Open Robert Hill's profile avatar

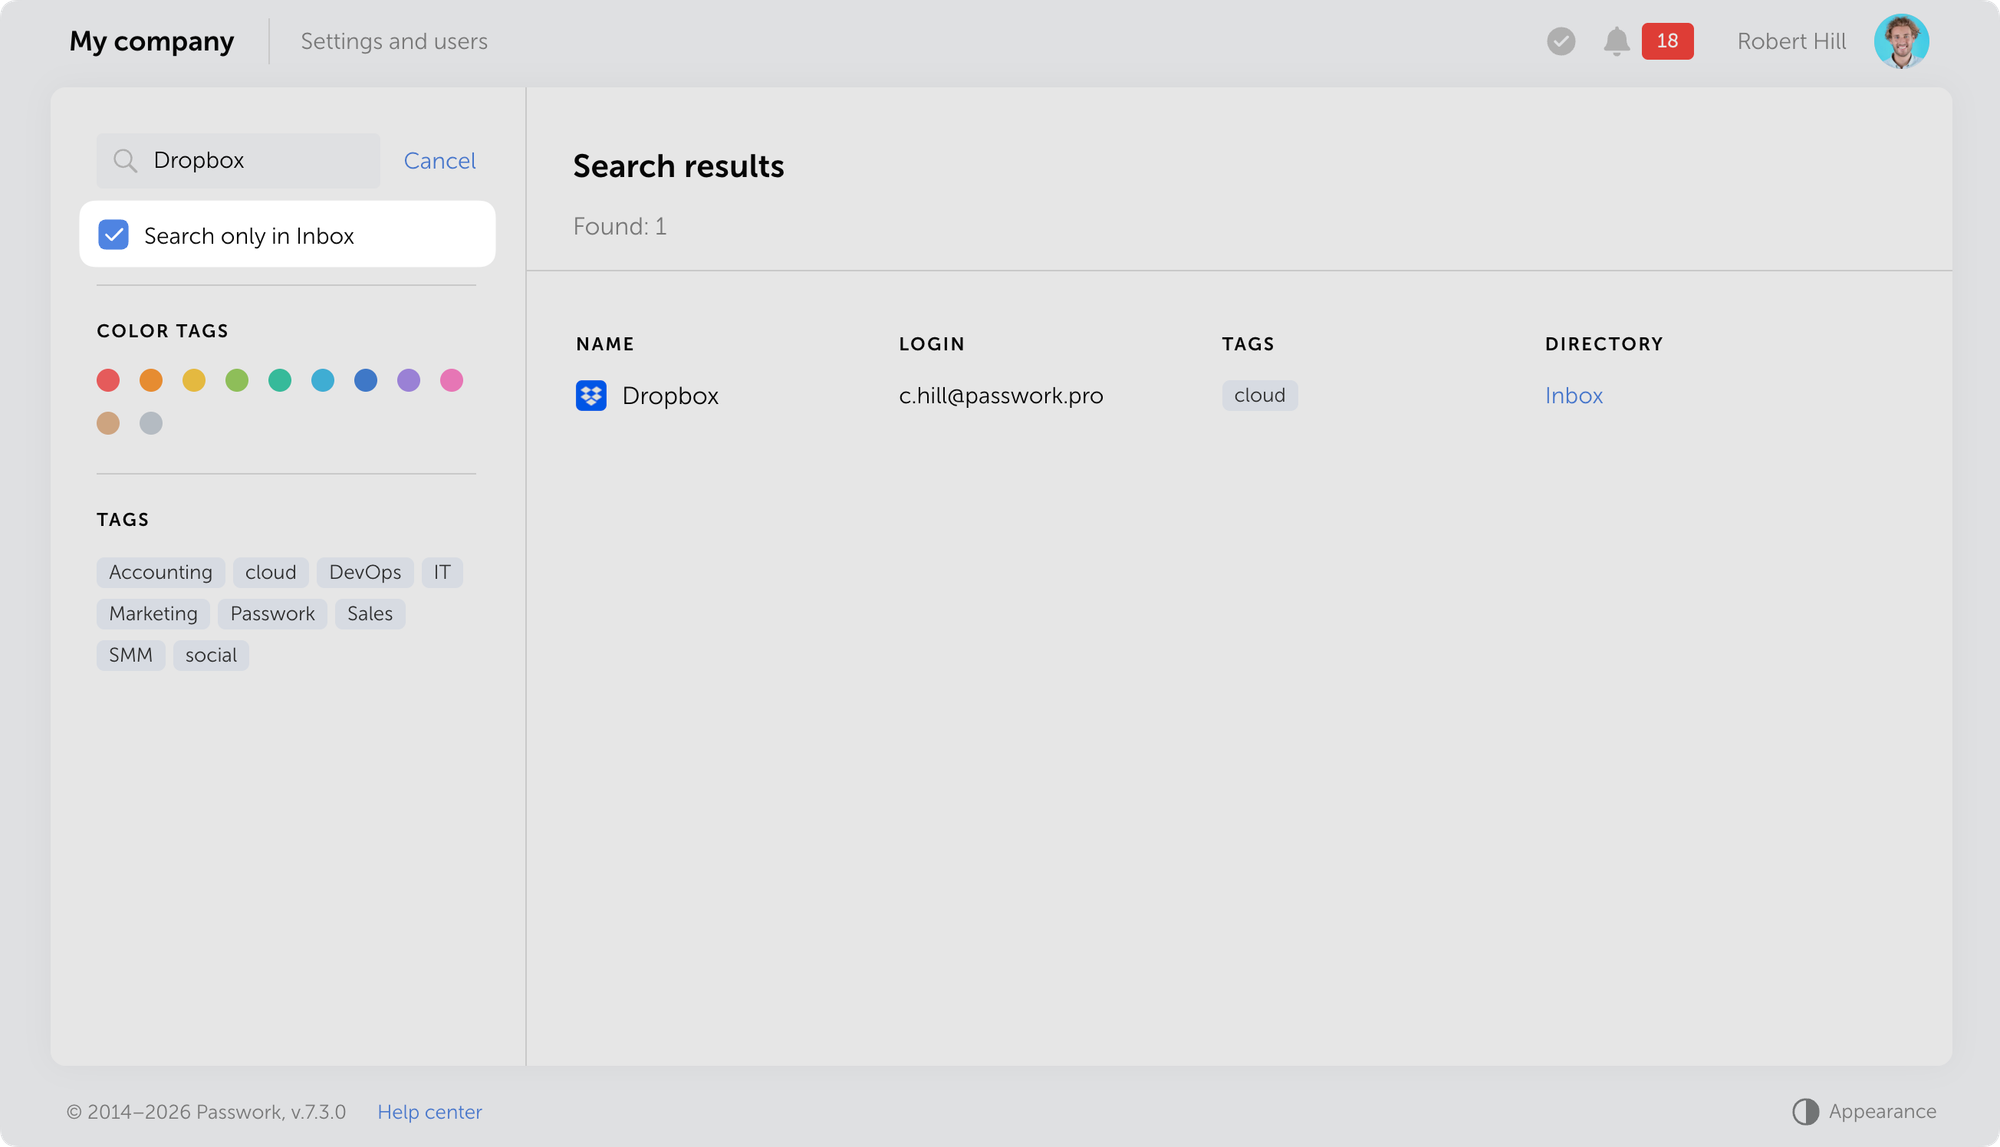click(x=1900, y=41)
